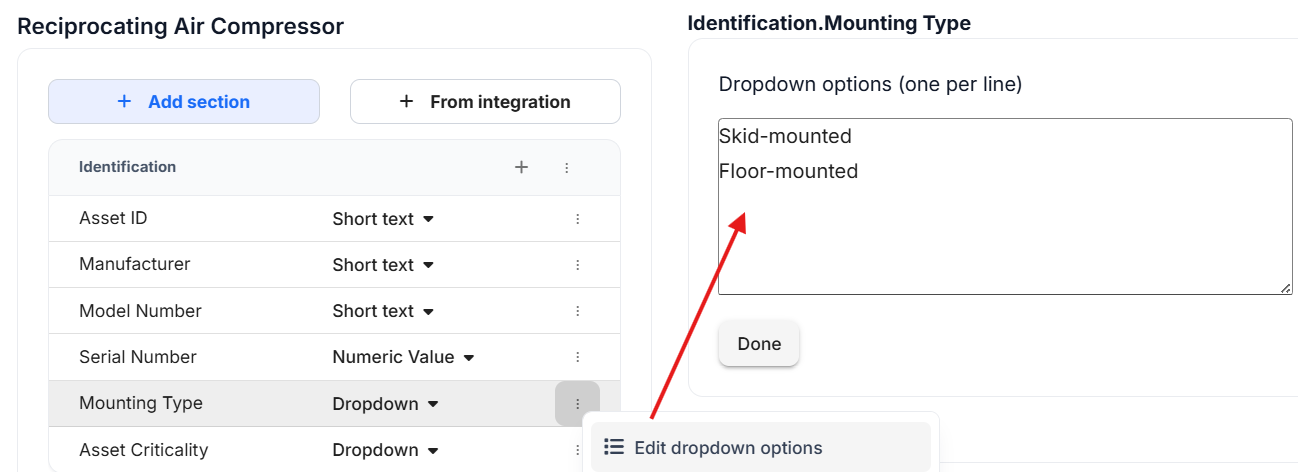This screenshot has height=472, width=1298.
Task: Open Serial Number row options menu
Action: coord(577,357)
